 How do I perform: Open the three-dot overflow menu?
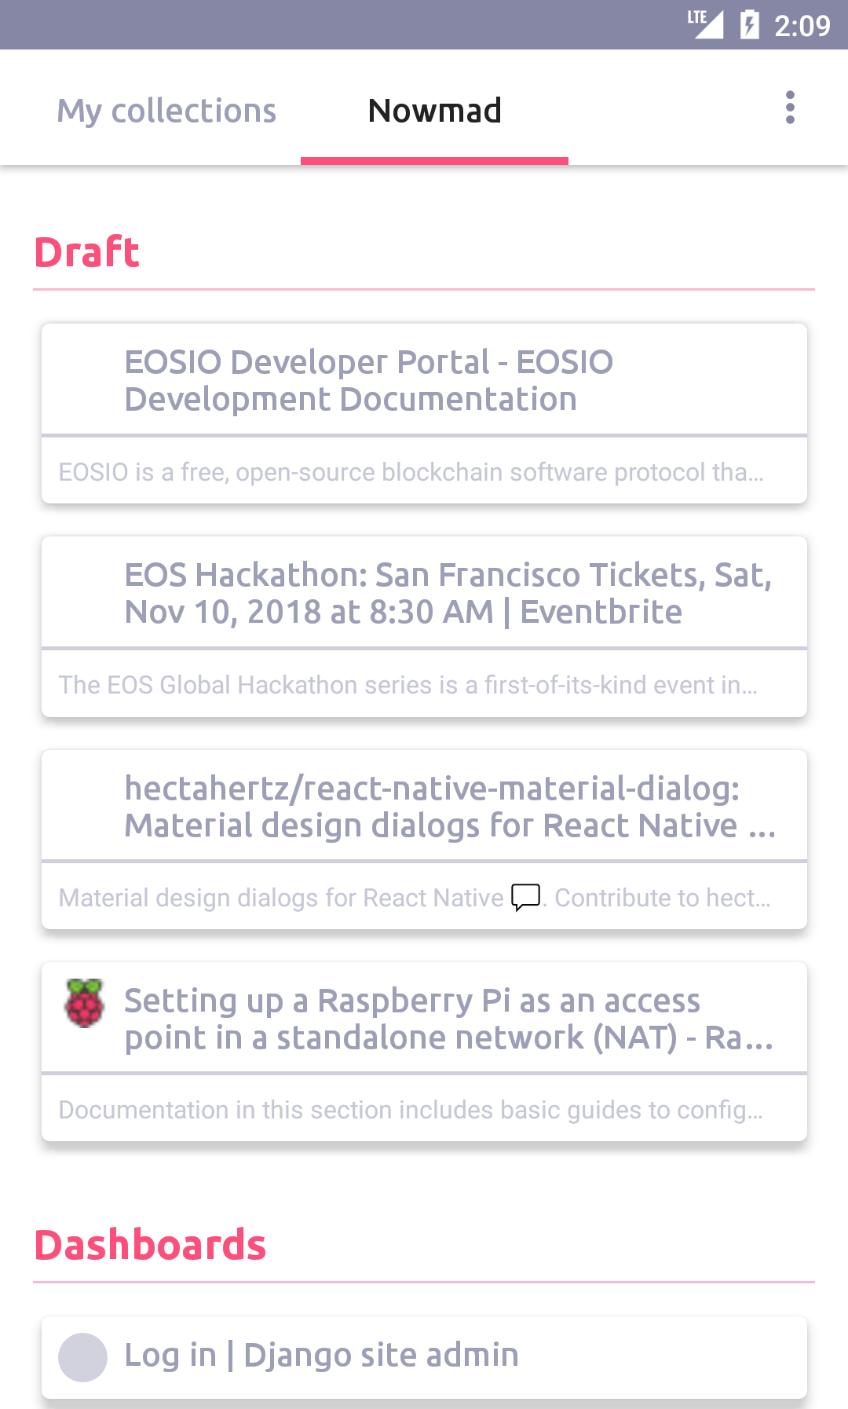790,108
